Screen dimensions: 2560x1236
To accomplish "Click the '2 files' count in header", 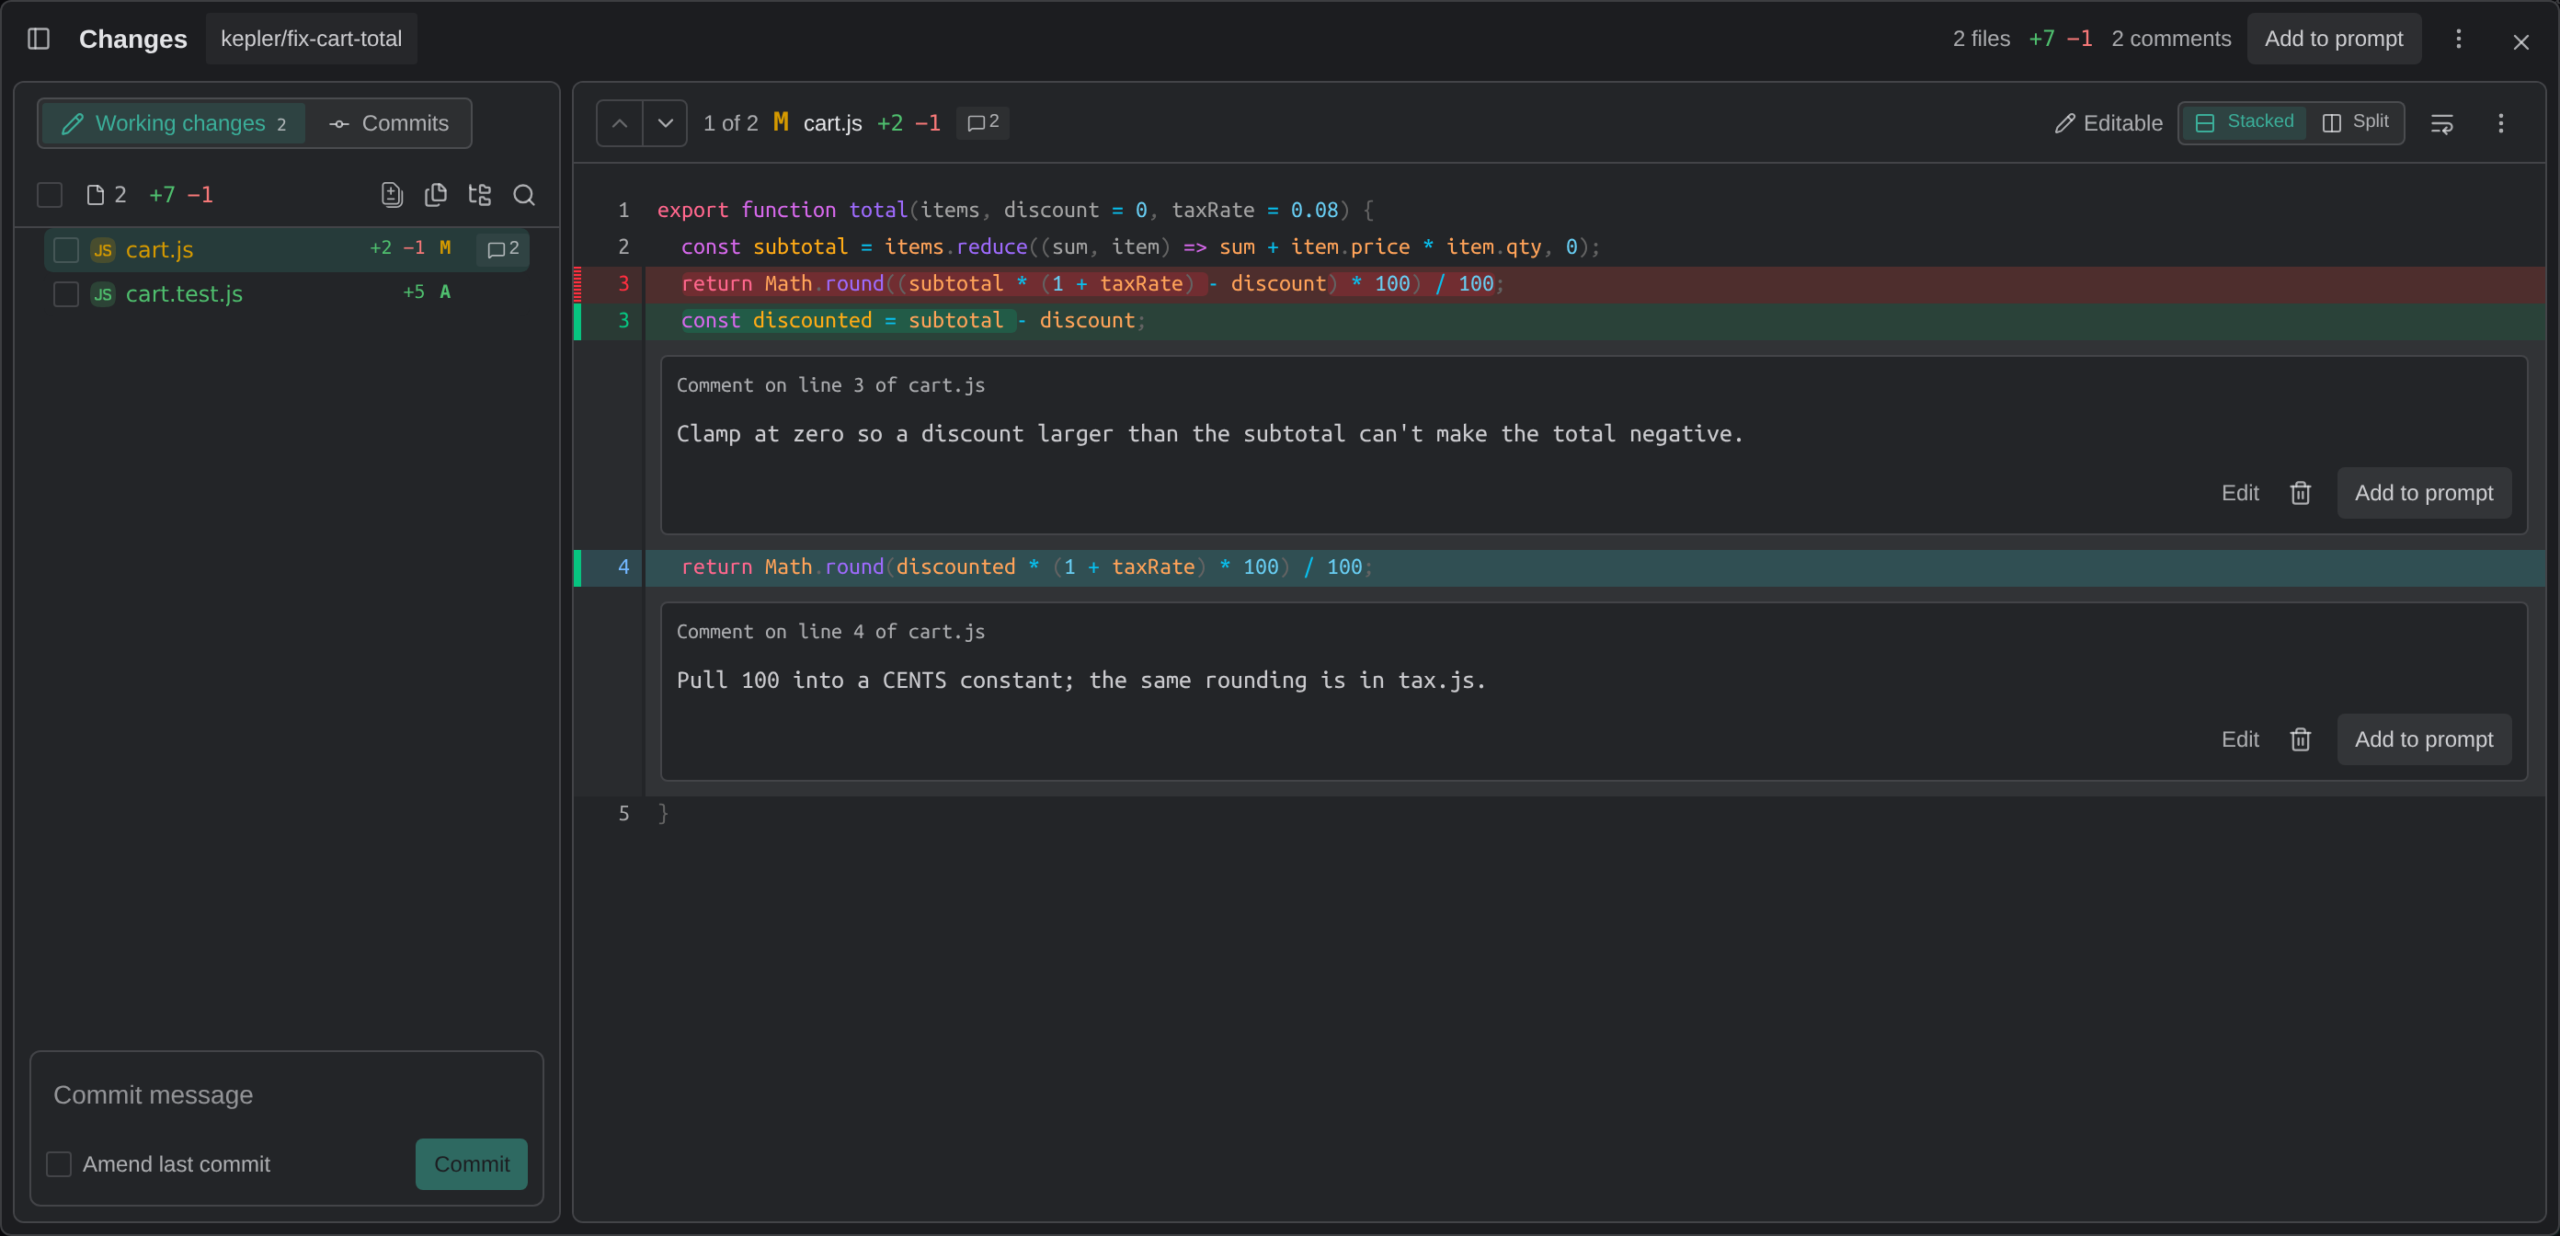I will click(1981, 39).
